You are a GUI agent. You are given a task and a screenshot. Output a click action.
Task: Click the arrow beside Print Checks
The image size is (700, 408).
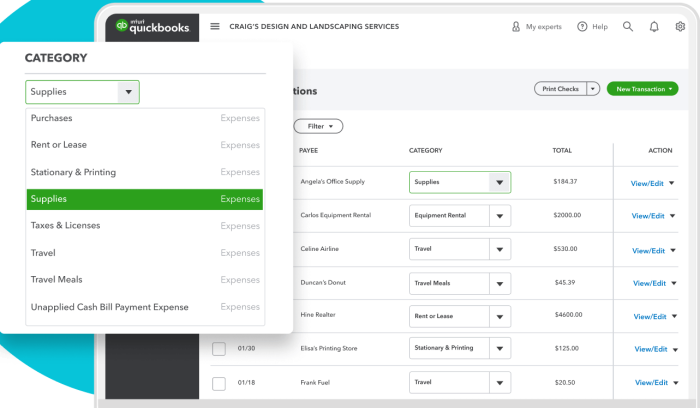click(593, 89)
